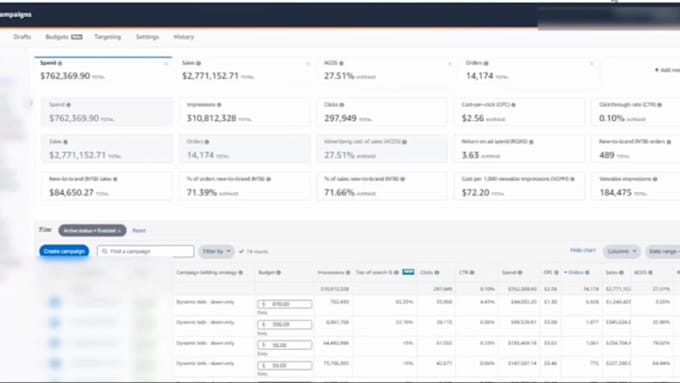Click the Hide chart link
This screenshot has height=383, width=680.
pyautogui.click(x=583, y=251)
